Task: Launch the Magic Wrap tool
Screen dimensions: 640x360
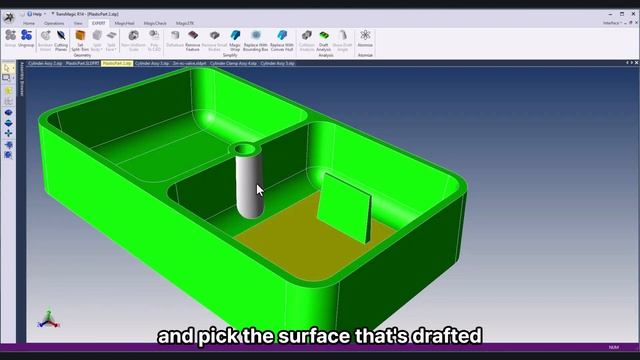Action: (x=235, y=41)
